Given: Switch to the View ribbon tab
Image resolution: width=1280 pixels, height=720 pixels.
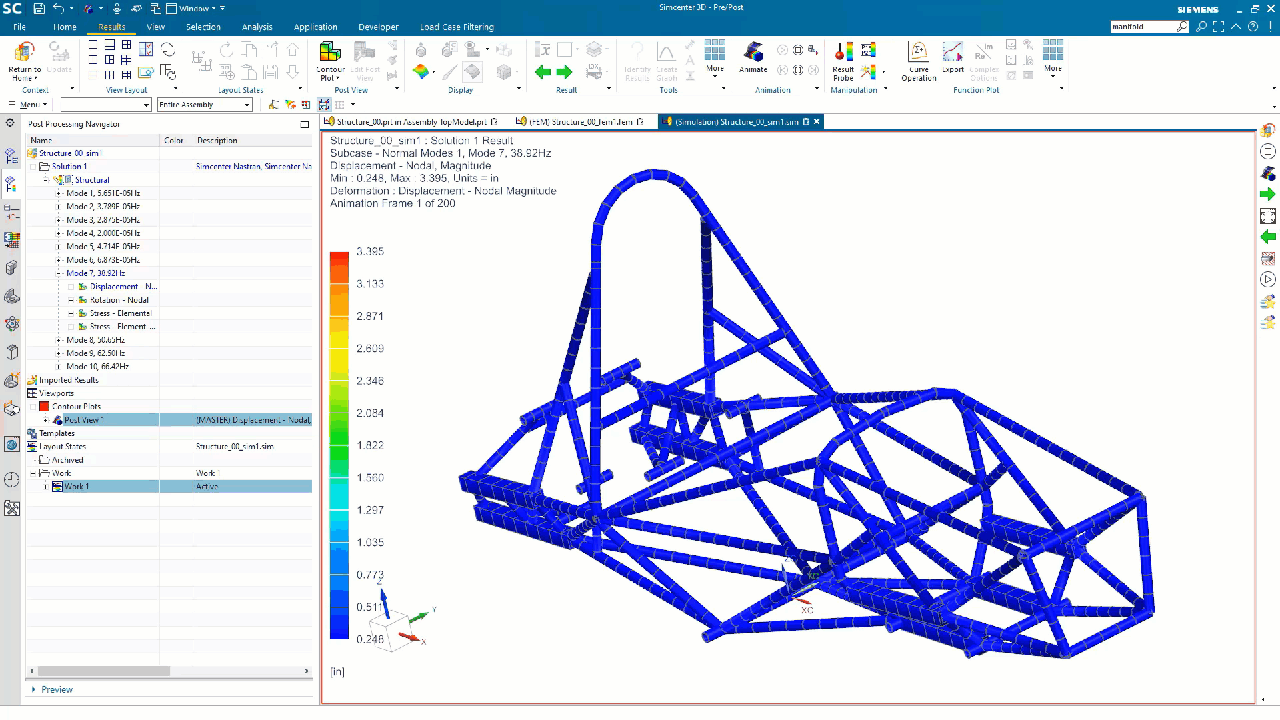Looking at the screenshot, I should (156, 27).
